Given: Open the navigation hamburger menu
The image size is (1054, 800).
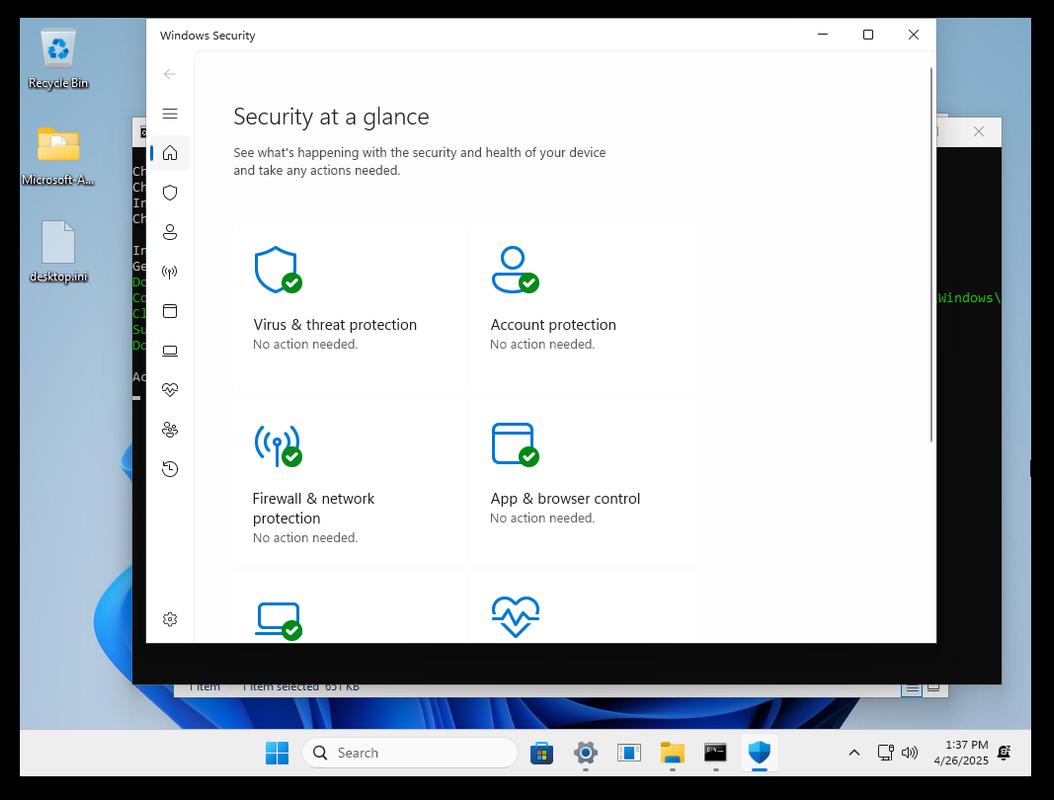Looking at the screenshot, I should coord(170,114).
